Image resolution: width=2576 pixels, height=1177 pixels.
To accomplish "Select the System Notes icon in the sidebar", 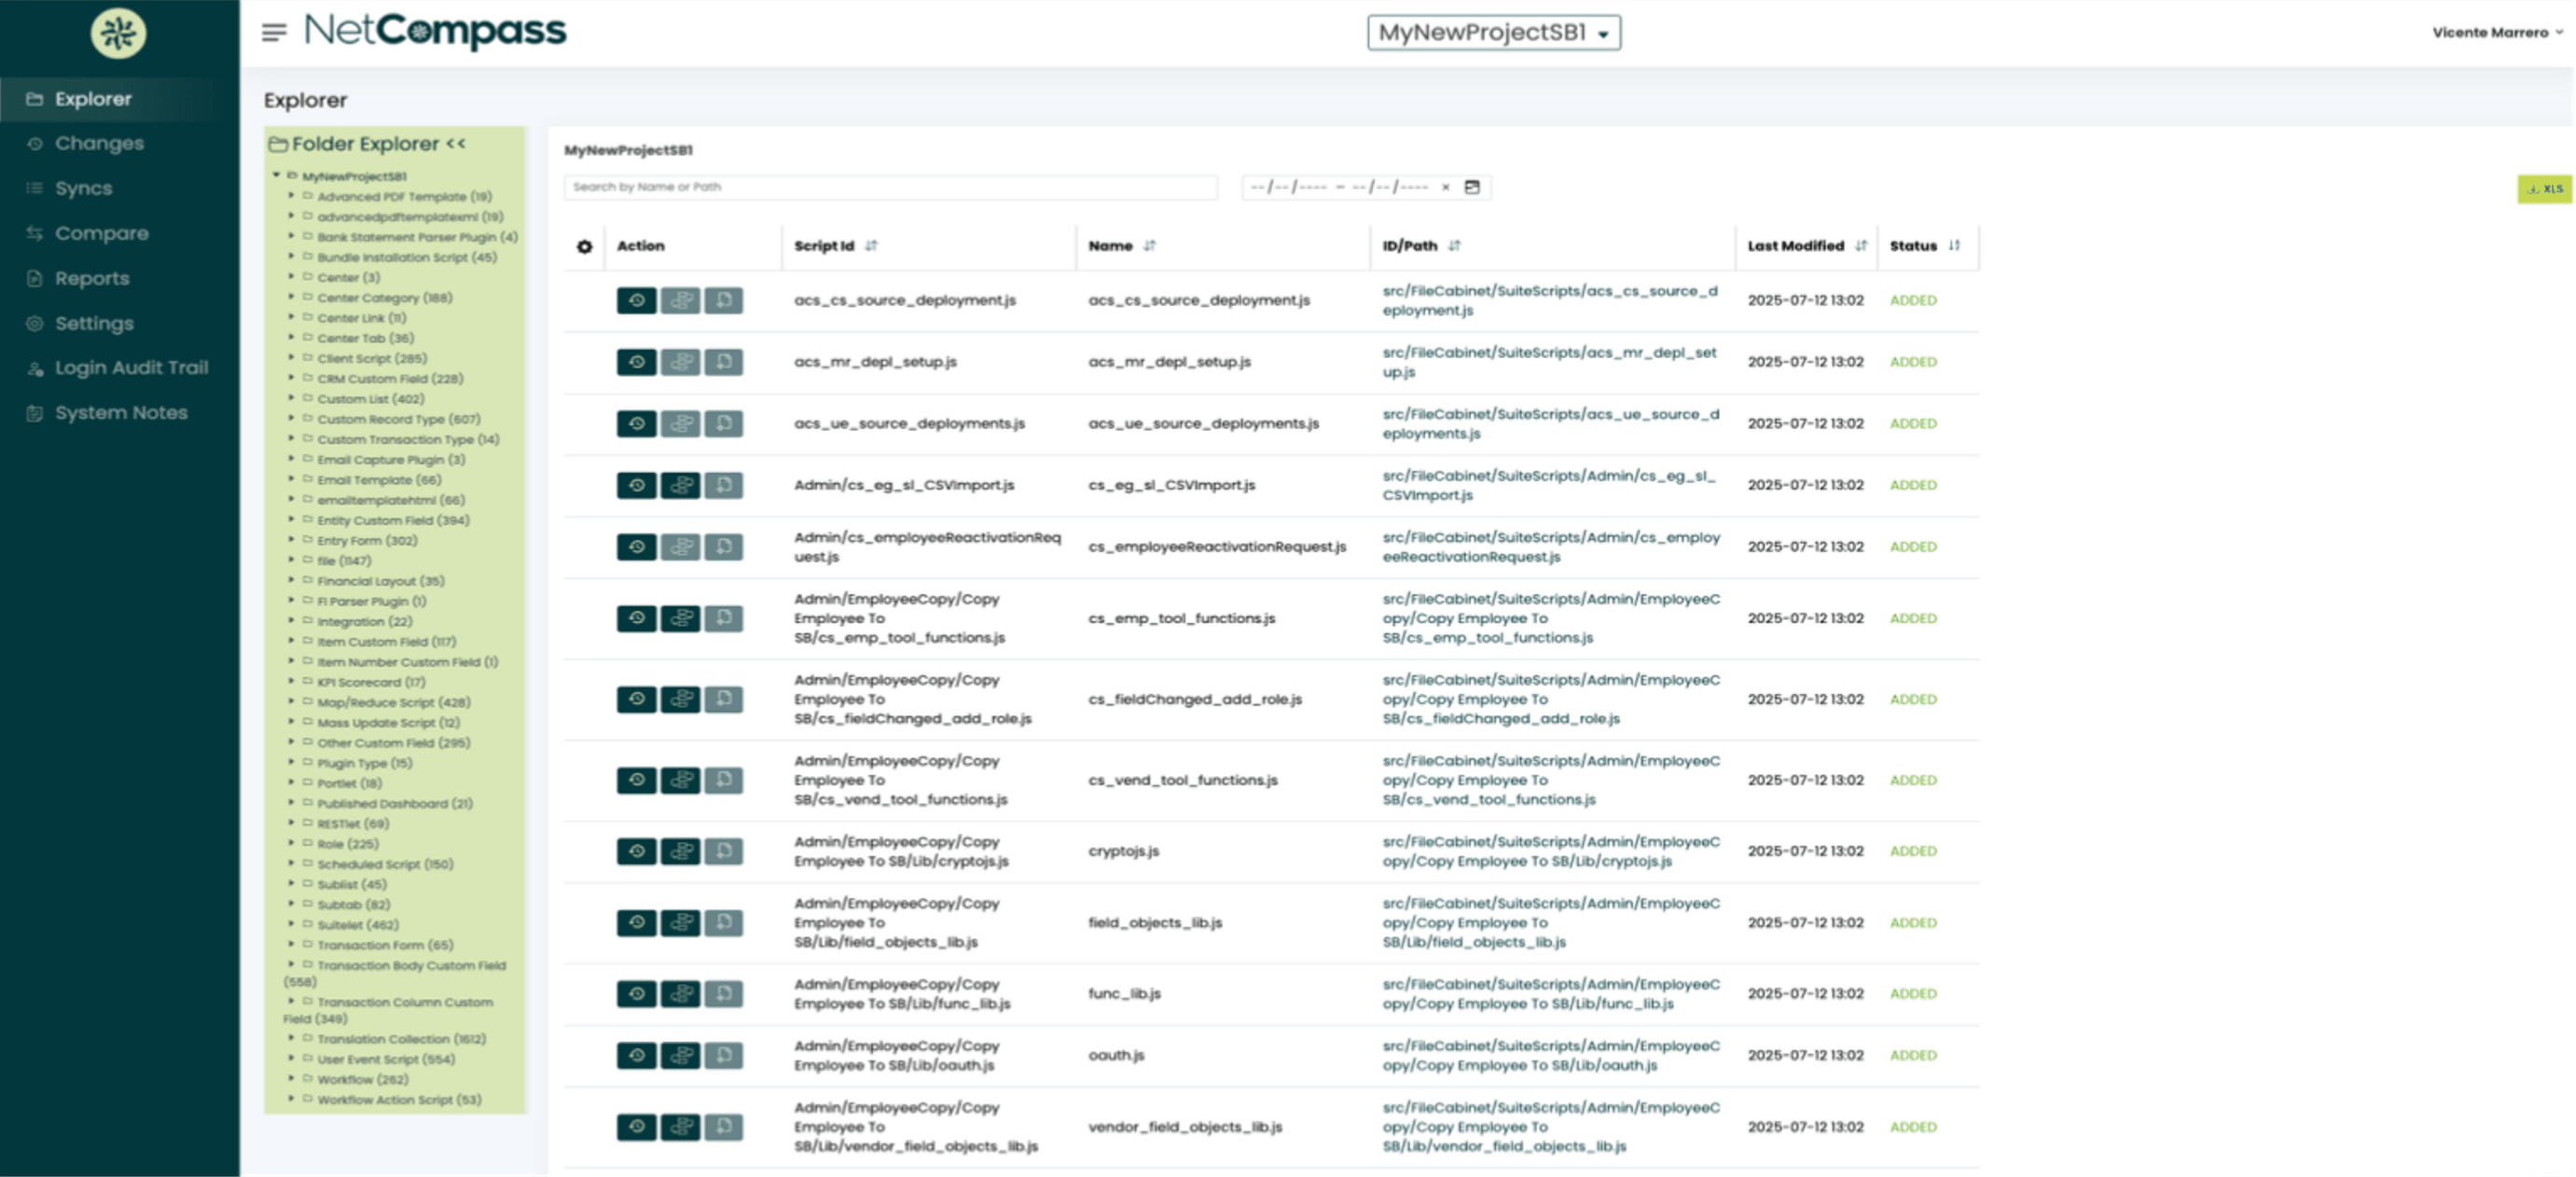I will [34, 412].
